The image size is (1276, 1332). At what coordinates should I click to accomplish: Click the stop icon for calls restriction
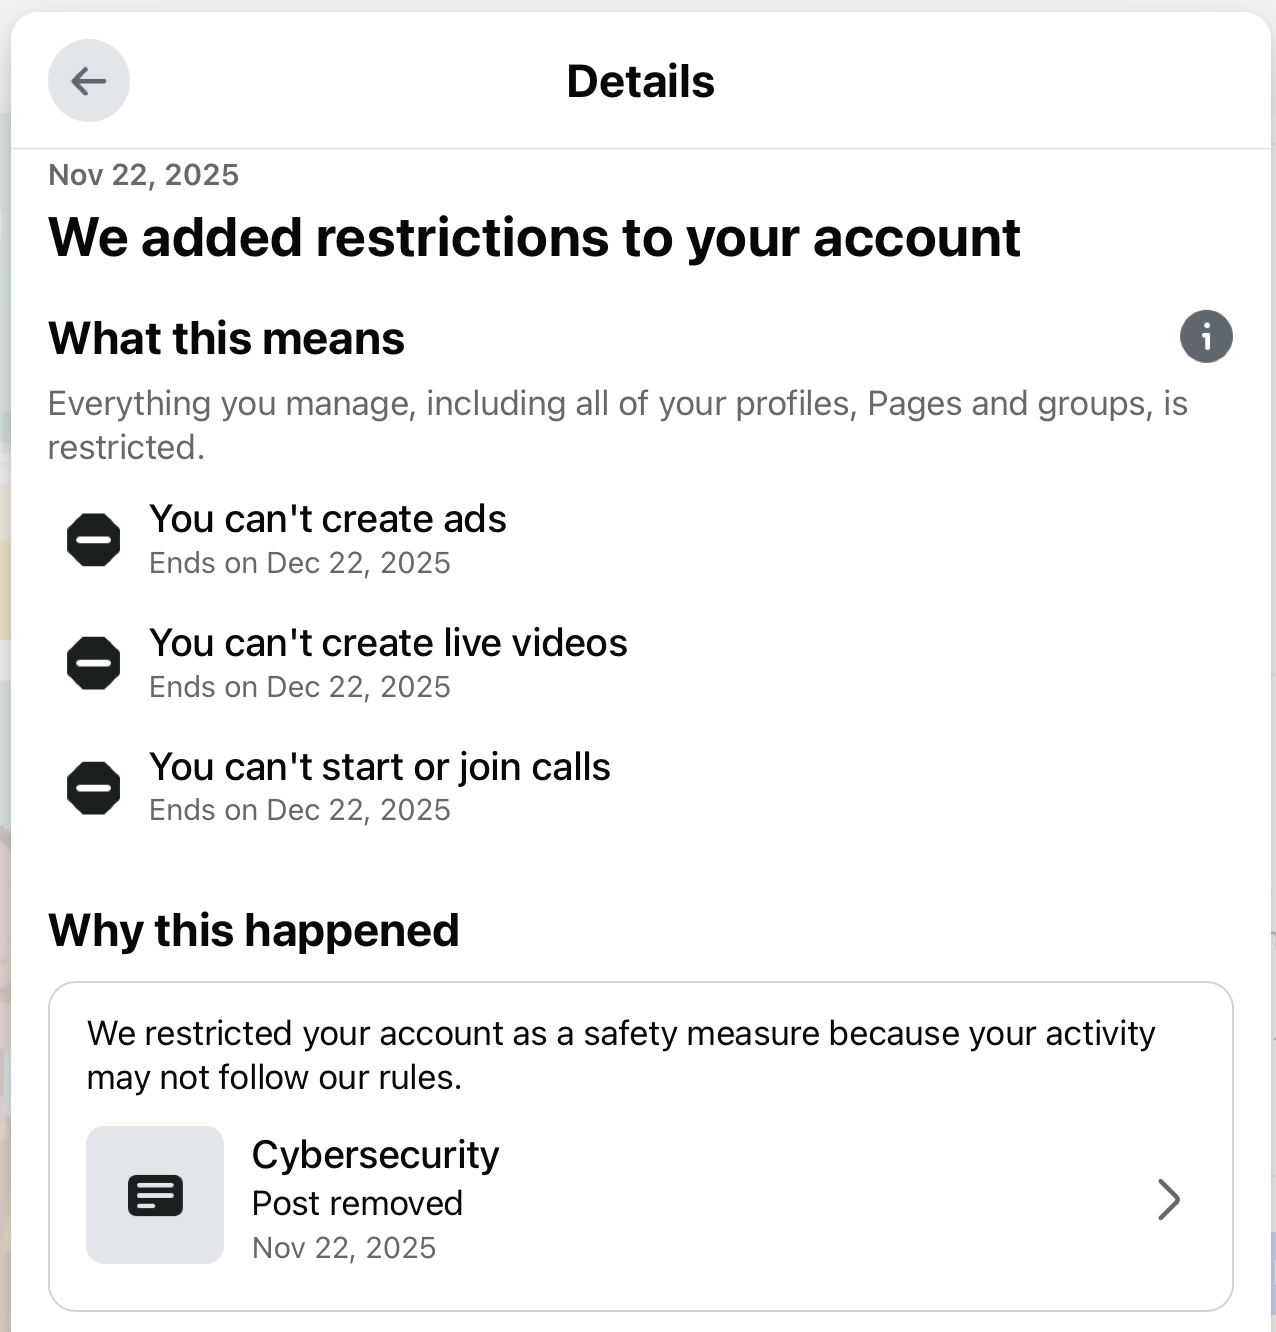pos(93,786)
